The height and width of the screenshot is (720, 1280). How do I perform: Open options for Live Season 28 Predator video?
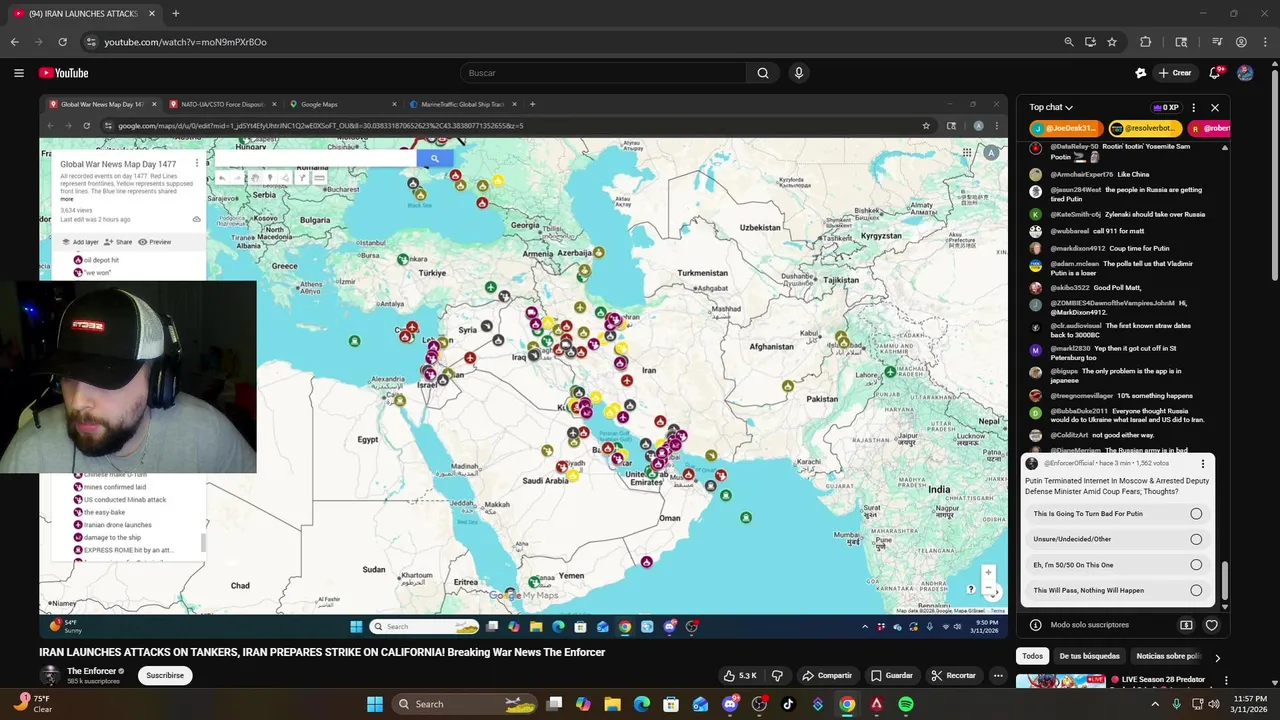(x=1226, y=681)
